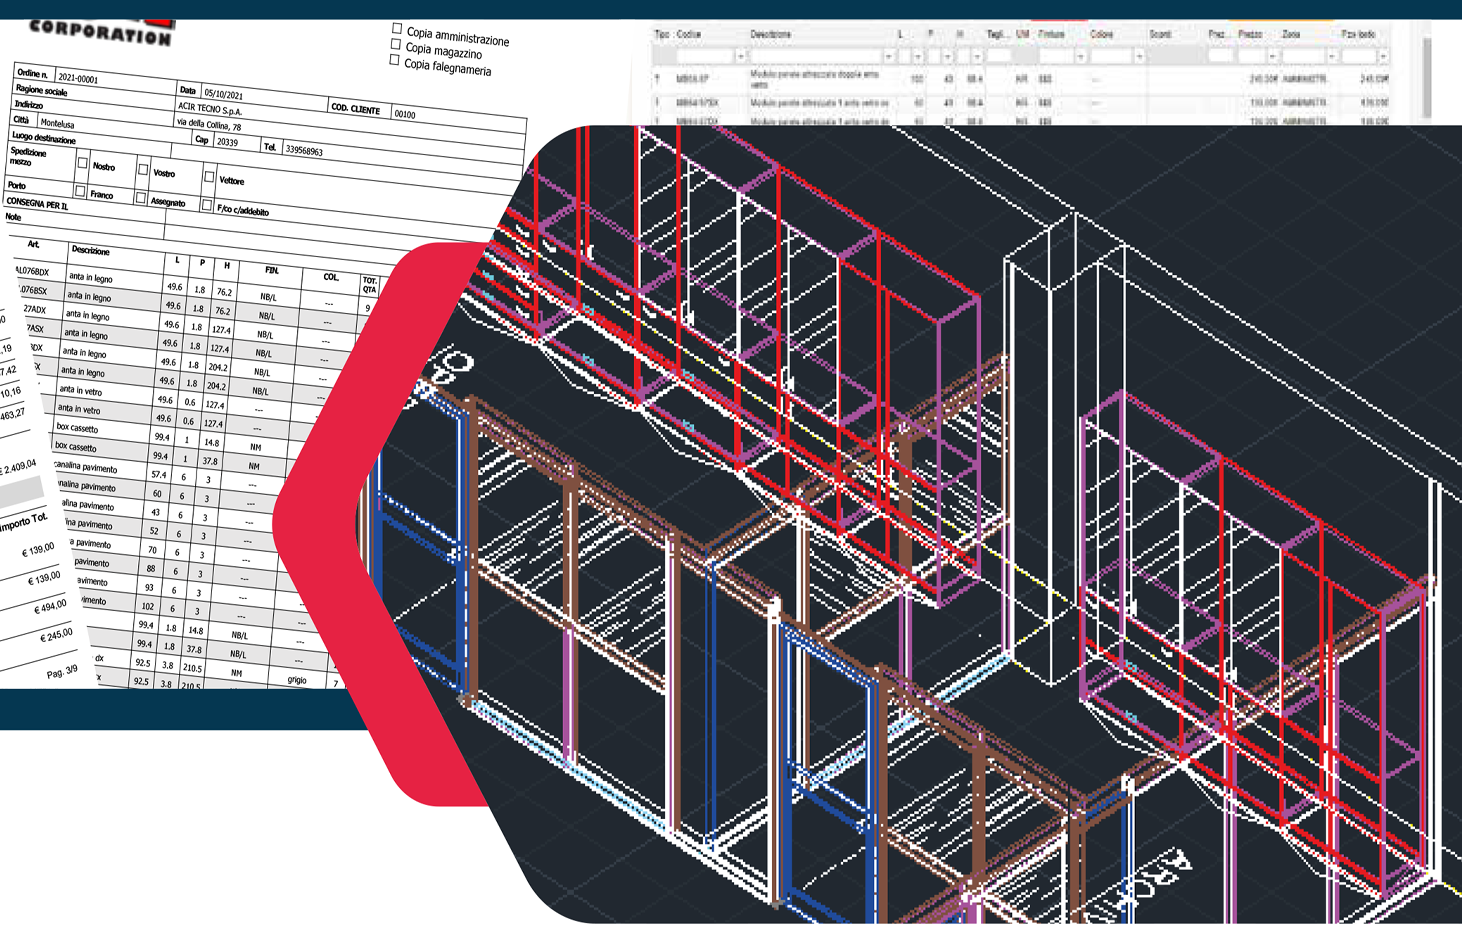1462x942 pixels.
Task: Click the company name ACIR TECNO S.p.A.
Action: tap(210, 109)
